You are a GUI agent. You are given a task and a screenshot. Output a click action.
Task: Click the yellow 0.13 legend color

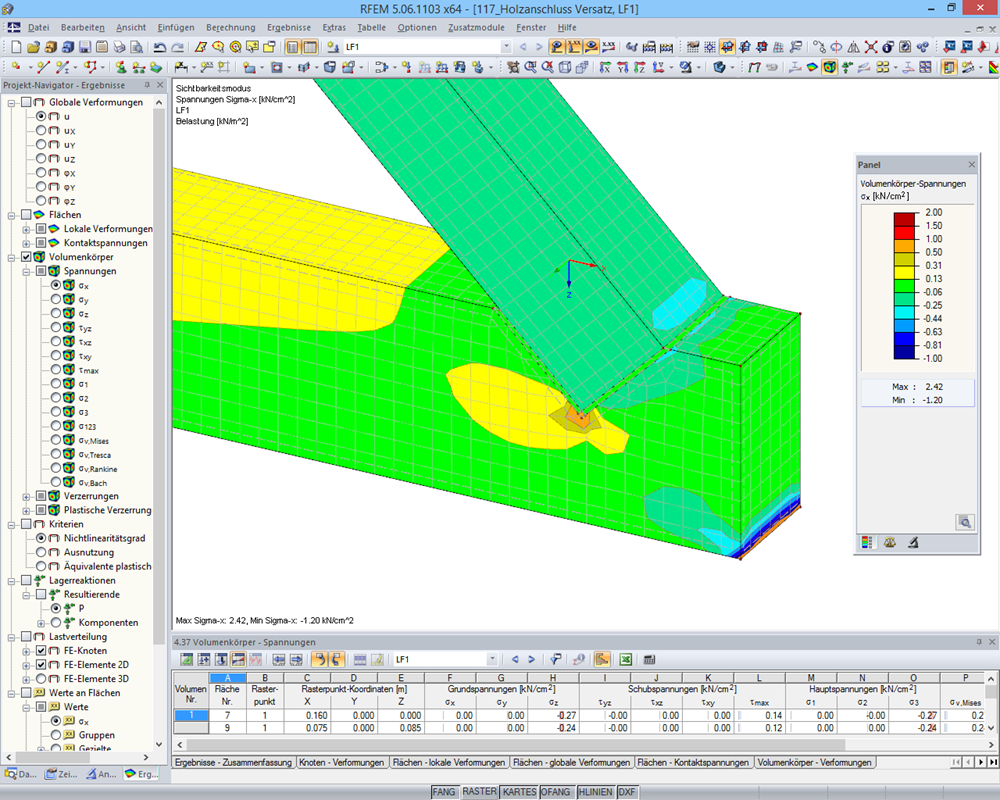point(904,272)
